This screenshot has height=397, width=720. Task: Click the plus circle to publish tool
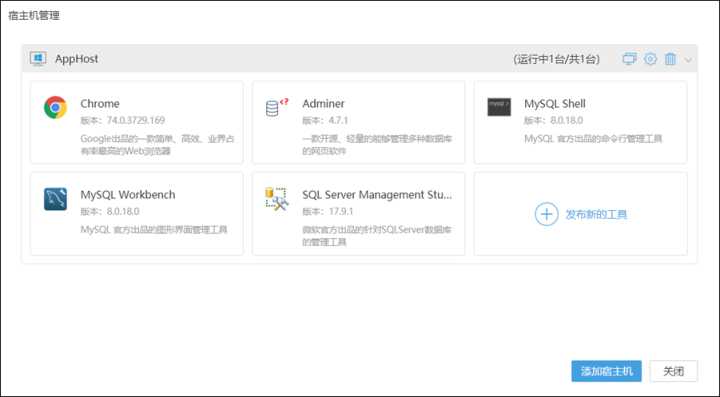point(546,214)
